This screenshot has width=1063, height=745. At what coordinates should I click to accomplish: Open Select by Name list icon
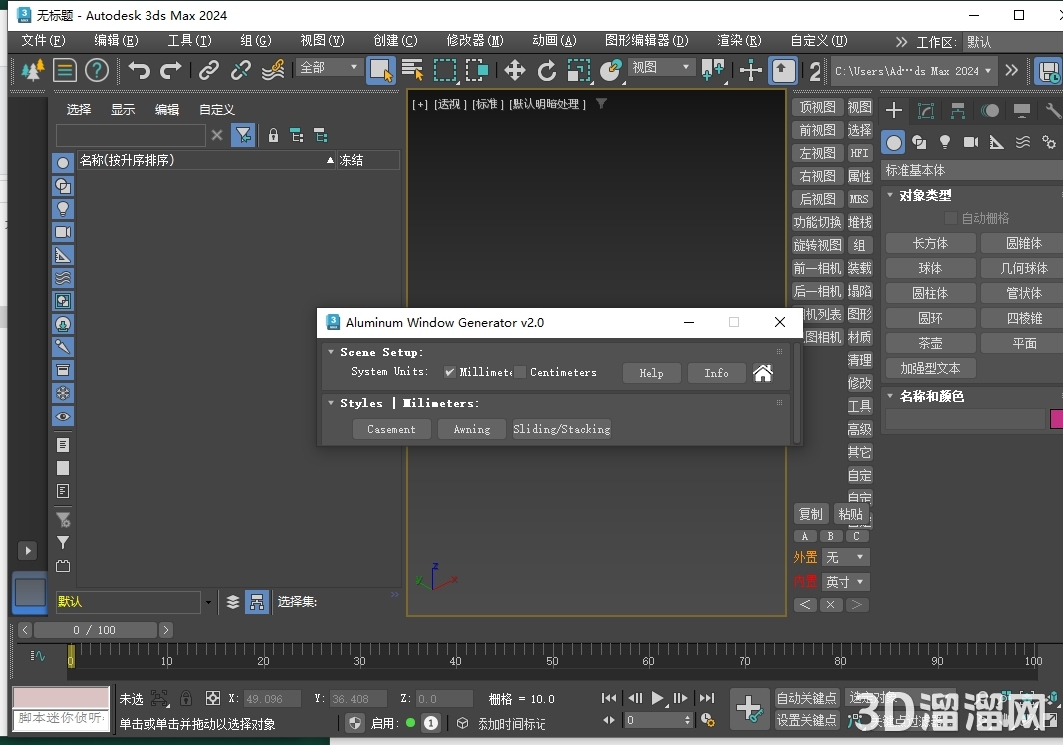click(x=412, y=70)
